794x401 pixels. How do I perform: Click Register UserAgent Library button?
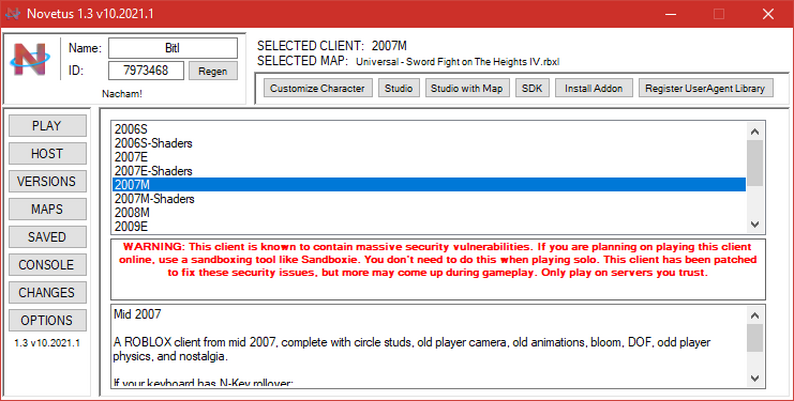[705, 88]
